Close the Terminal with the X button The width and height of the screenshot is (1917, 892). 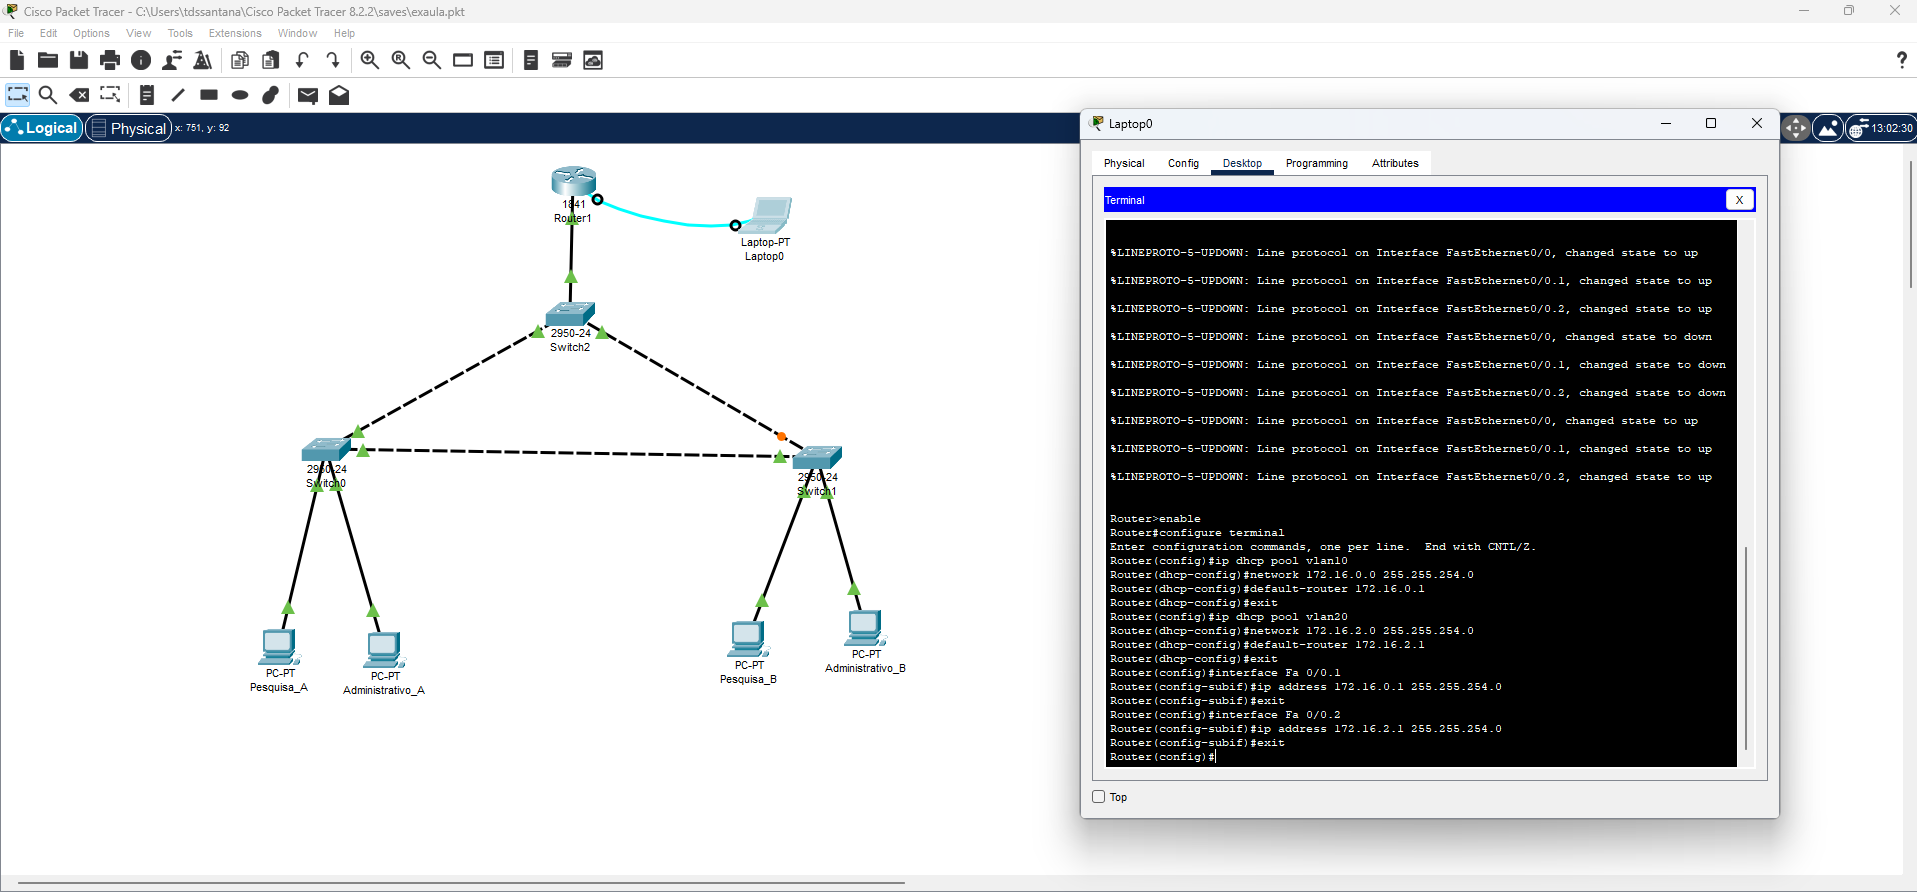pos(1739,200)
